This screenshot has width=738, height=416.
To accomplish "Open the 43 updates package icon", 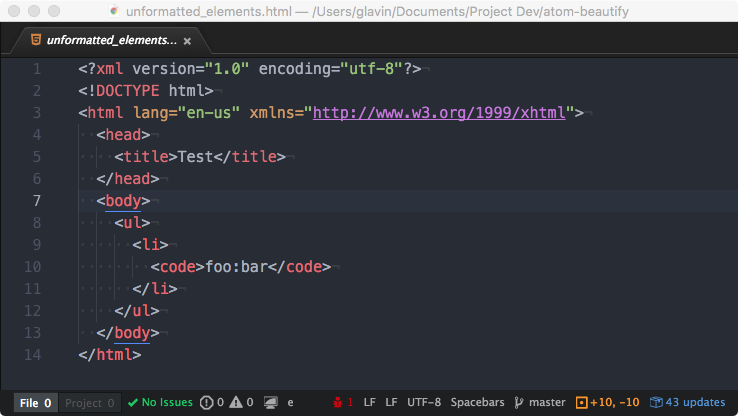I will click(656, 402).
